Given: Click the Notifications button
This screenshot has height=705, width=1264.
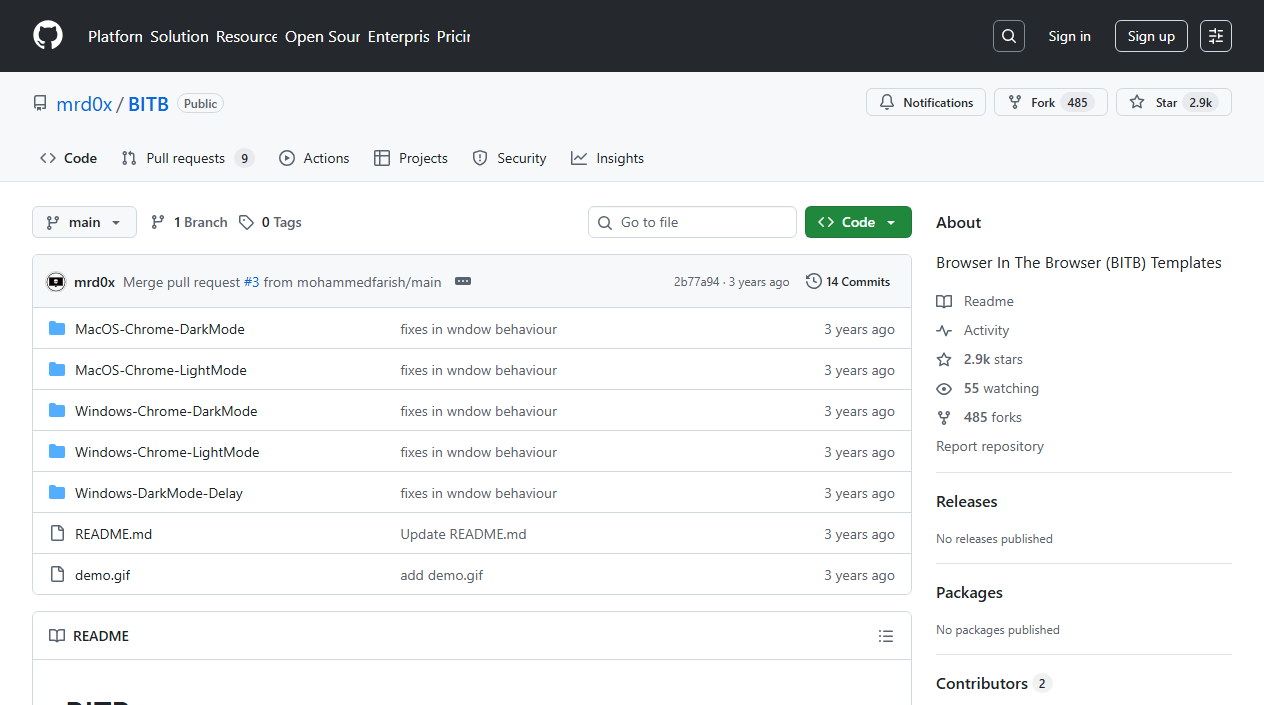Looking at the screenshot, I should coord(926,102).
